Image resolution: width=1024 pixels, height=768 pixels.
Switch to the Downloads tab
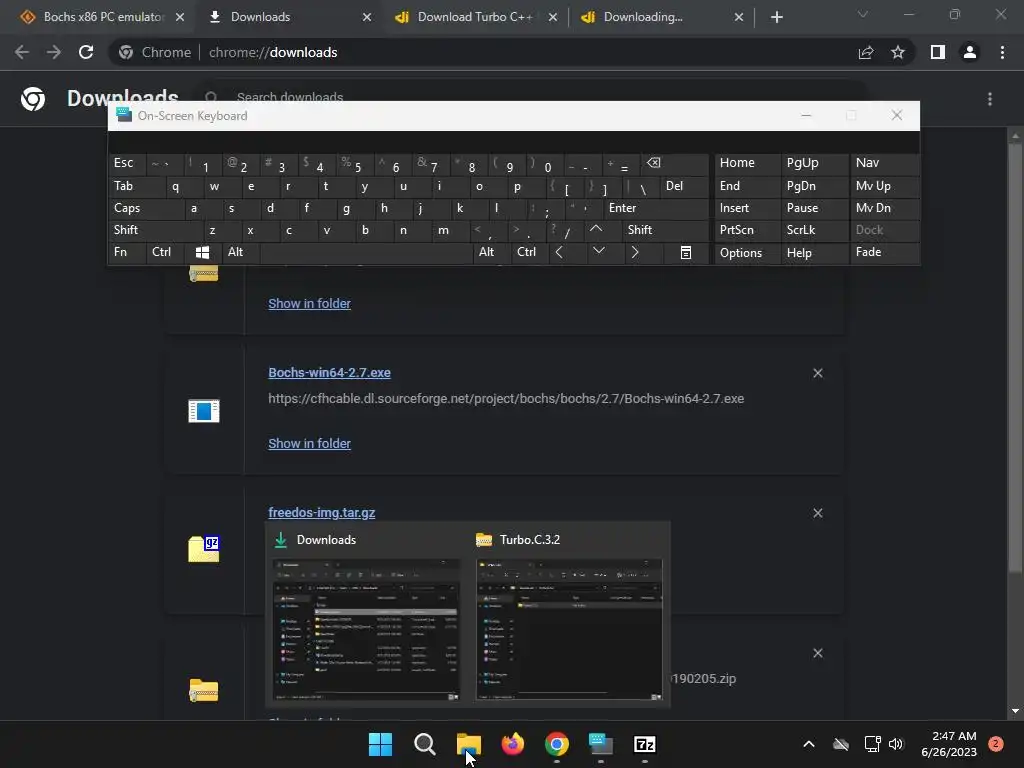click(287, 17)
